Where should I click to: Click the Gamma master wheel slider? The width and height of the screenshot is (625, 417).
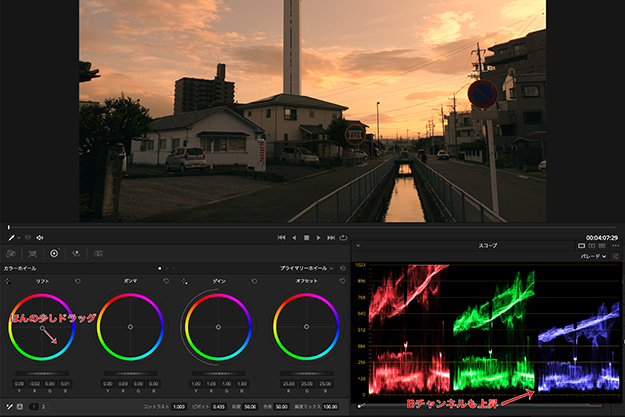[x=130, y=373]
